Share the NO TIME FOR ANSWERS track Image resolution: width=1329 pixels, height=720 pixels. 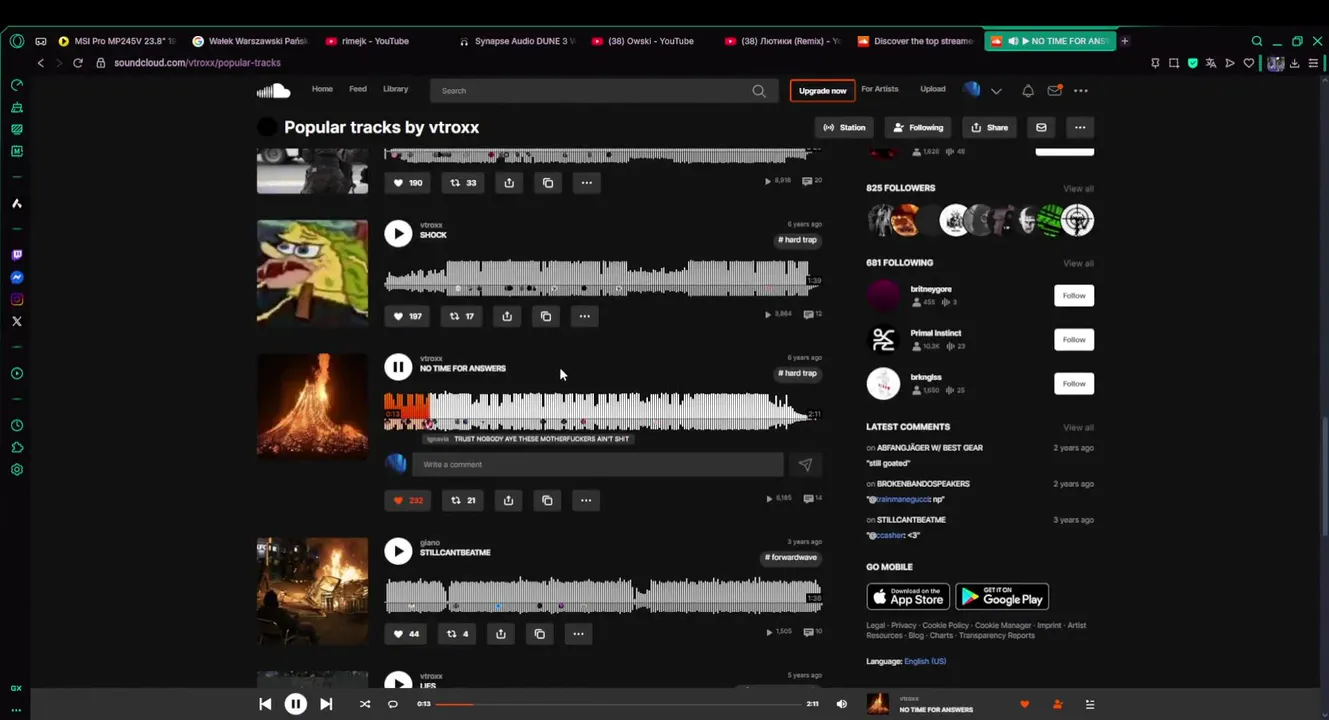[x=508, y=500]
